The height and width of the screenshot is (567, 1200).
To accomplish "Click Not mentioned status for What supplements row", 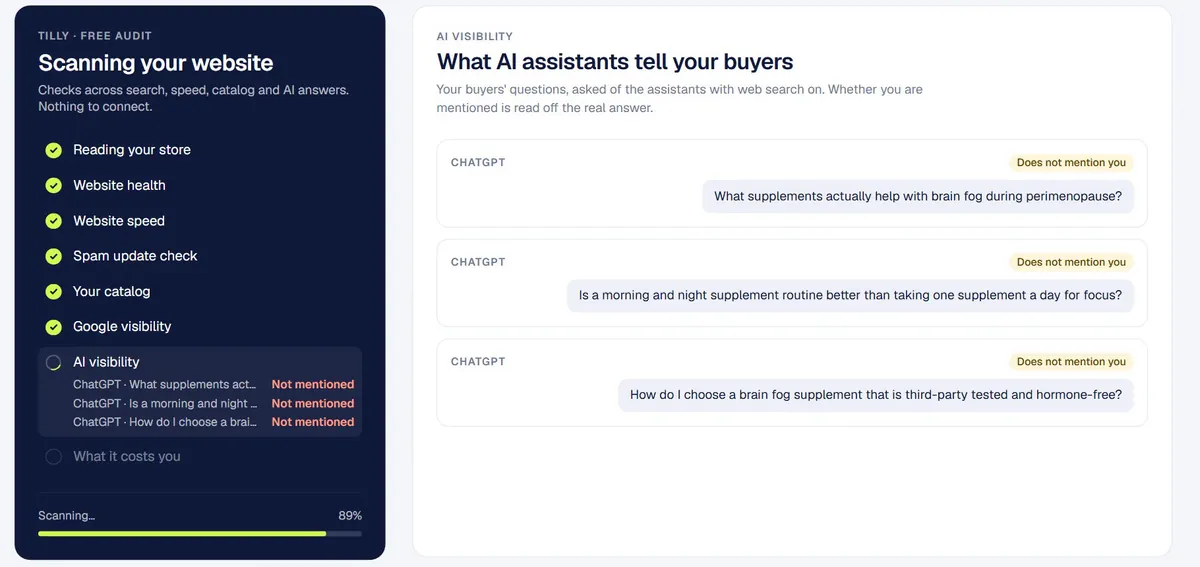I will coord(313,384).
